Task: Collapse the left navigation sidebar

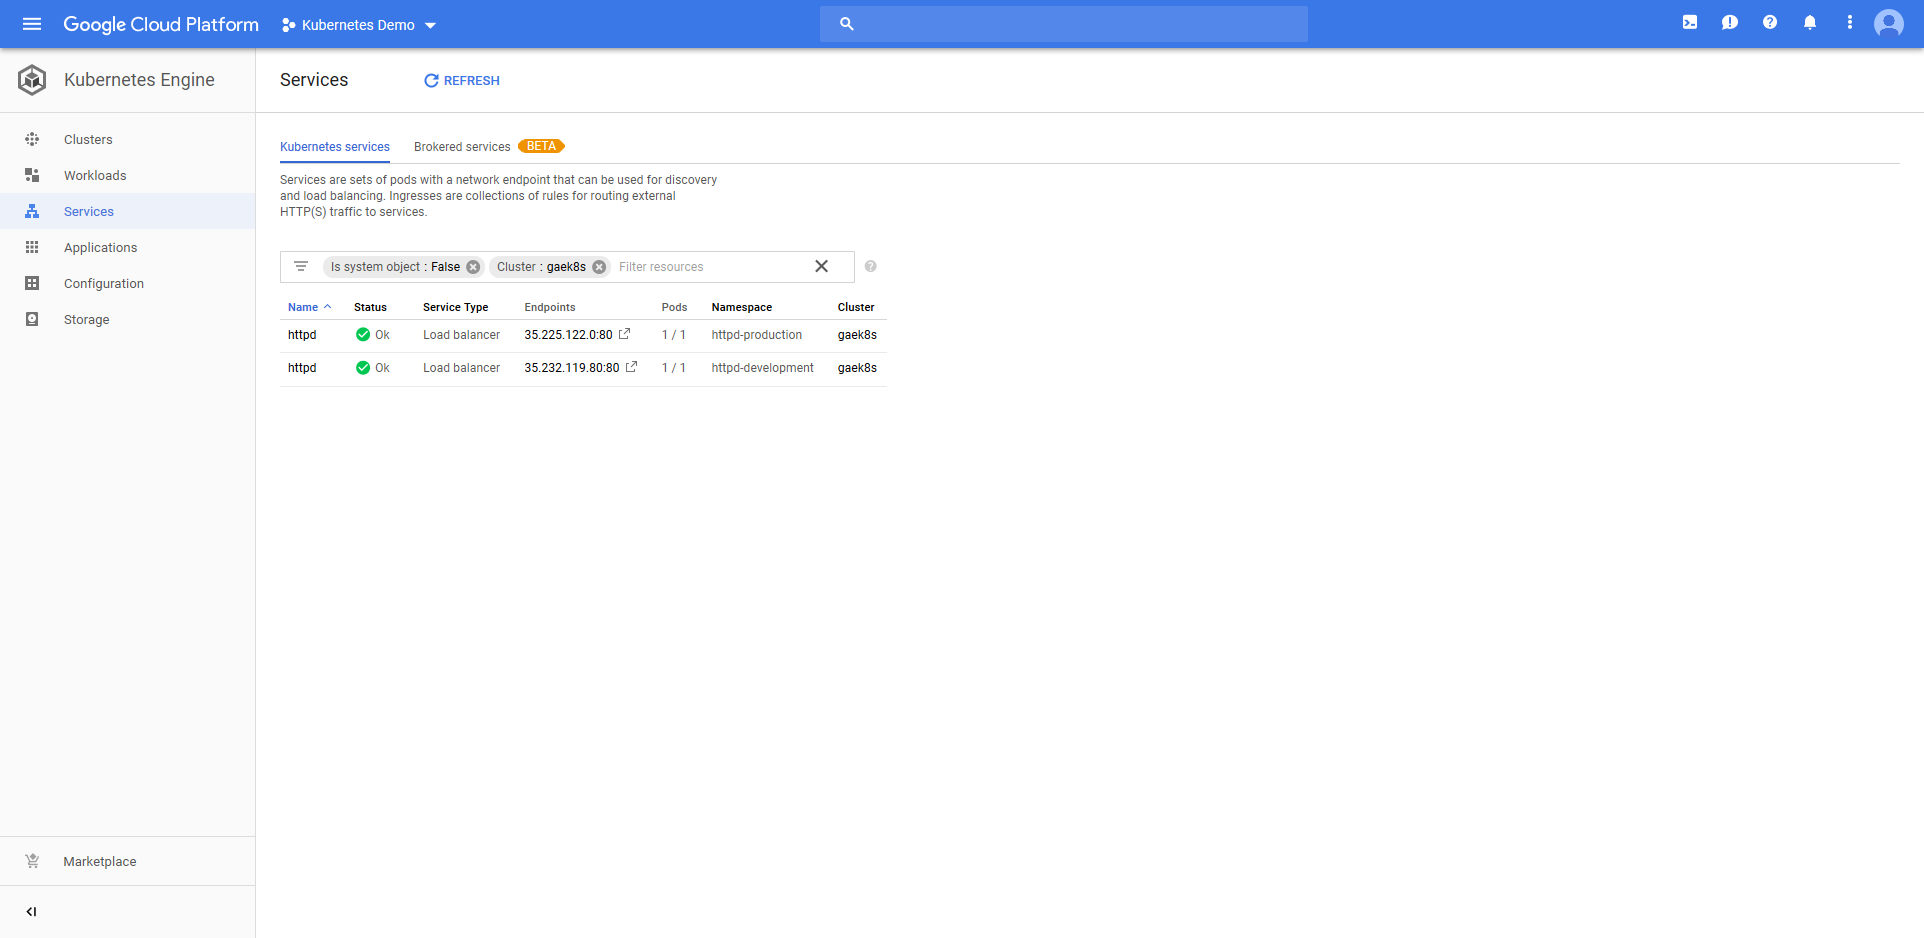Action: [x=31, y=911]
